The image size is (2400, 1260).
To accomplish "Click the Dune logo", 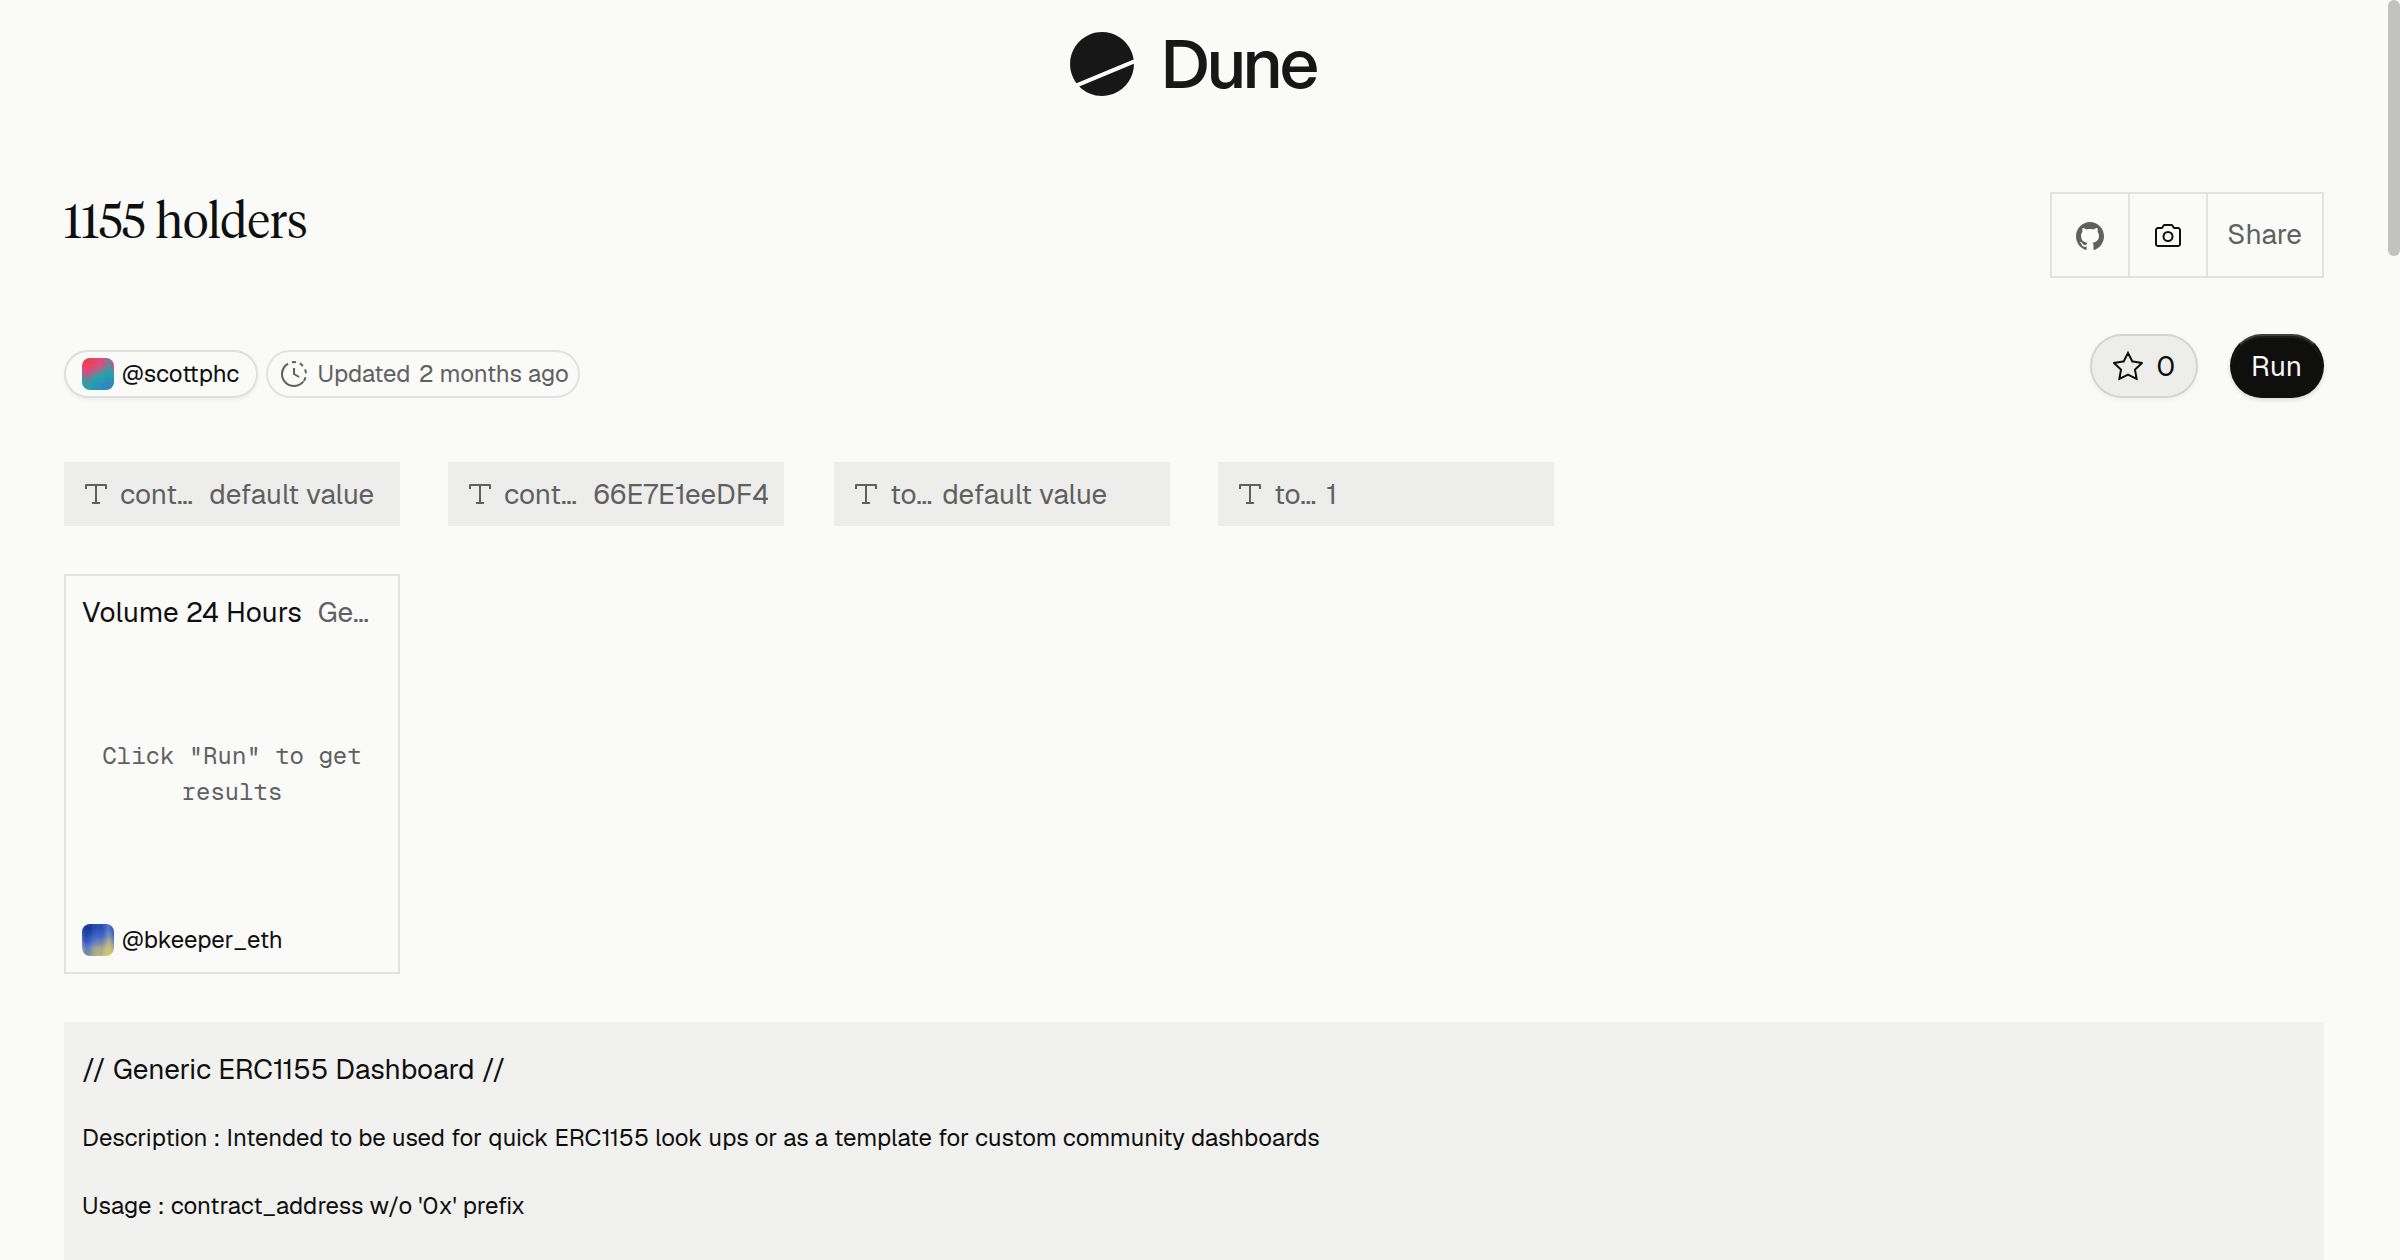I will 1193,65.
